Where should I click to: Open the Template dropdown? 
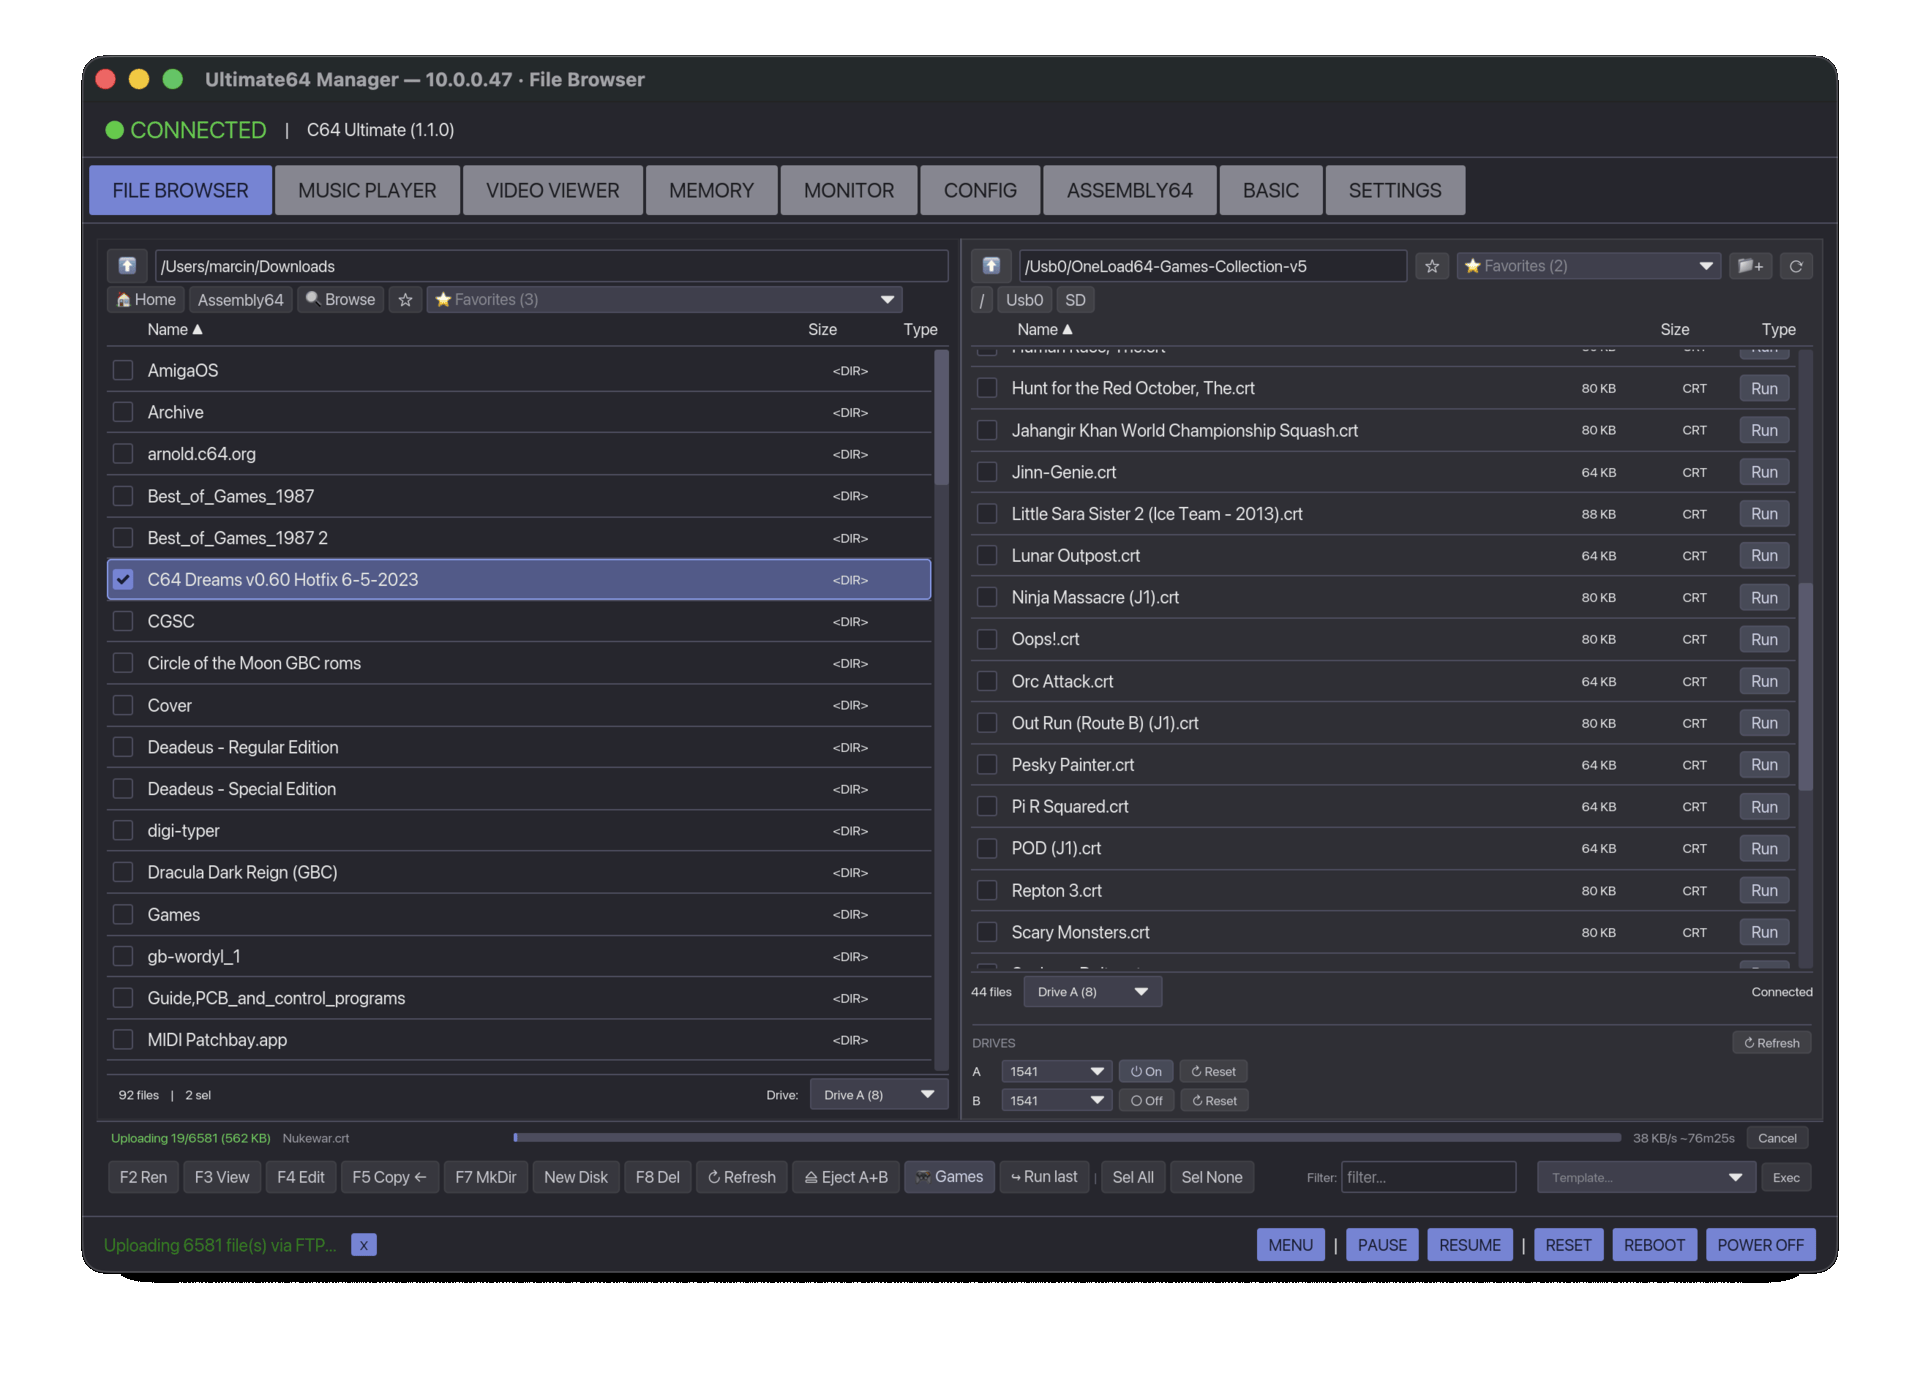(x=1645, y=1177)
